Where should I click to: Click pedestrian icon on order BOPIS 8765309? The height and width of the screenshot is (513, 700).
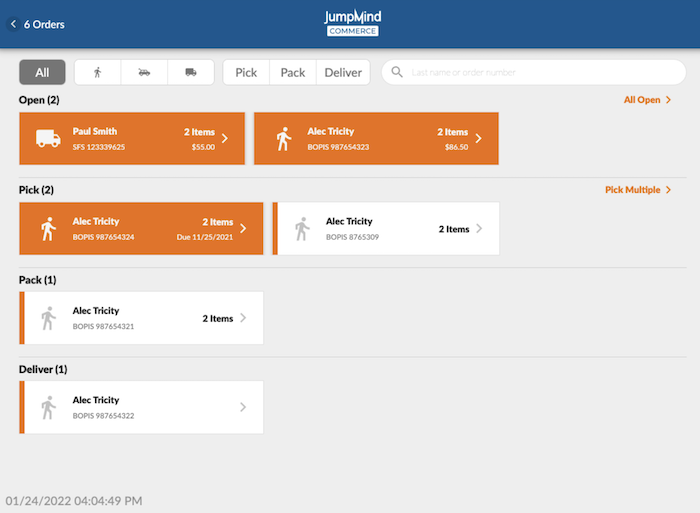tap(302, 229)
